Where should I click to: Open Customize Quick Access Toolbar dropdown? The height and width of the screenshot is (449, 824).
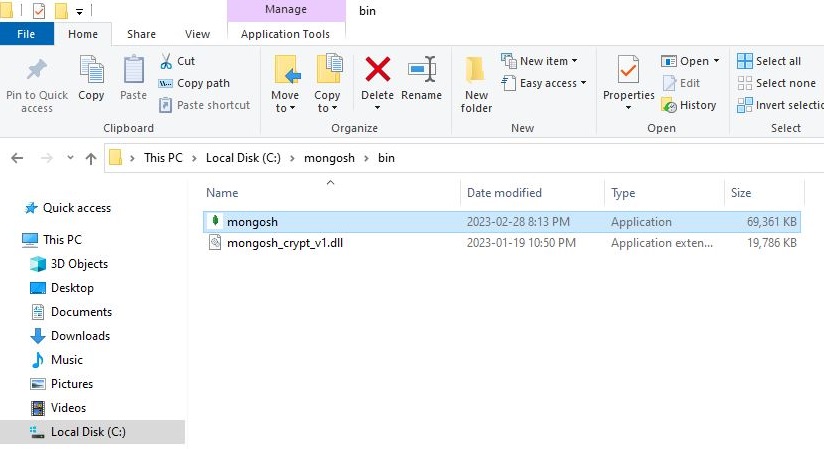coord(79,11)
